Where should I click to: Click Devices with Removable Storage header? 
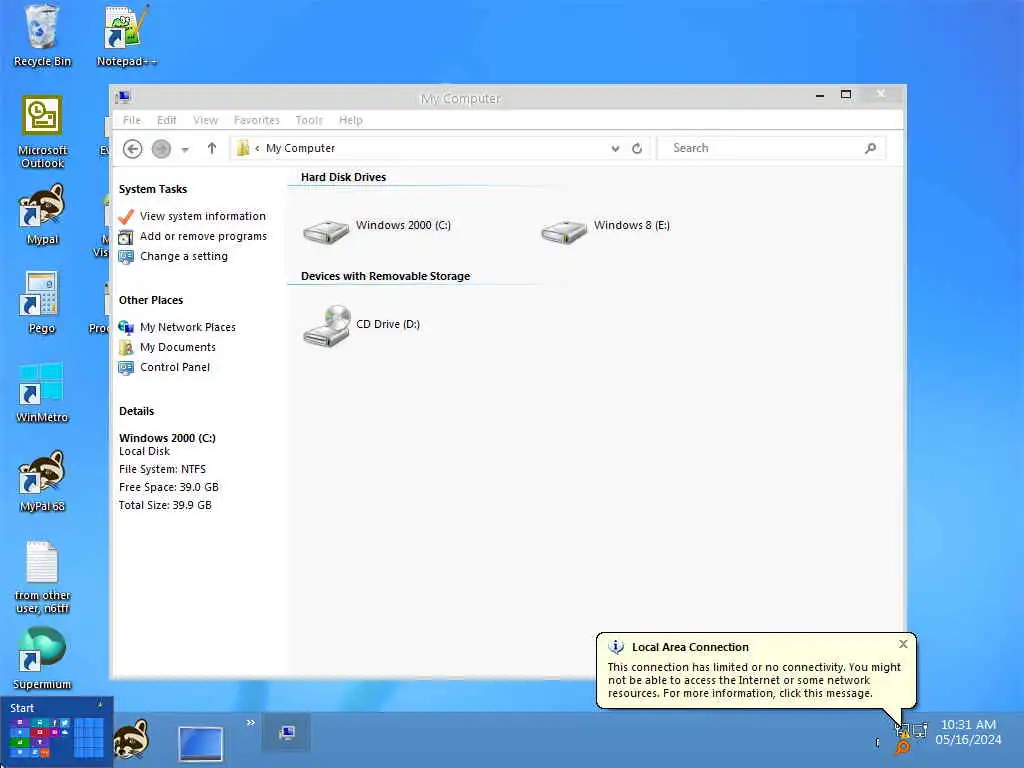click(385, 276)
